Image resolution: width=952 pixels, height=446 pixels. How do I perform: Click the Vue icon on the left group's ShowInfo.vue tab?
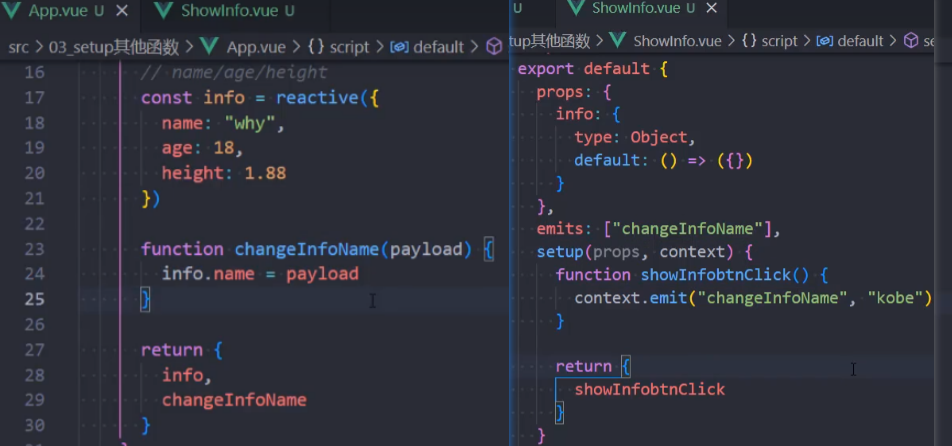click(x=163, y=11)
